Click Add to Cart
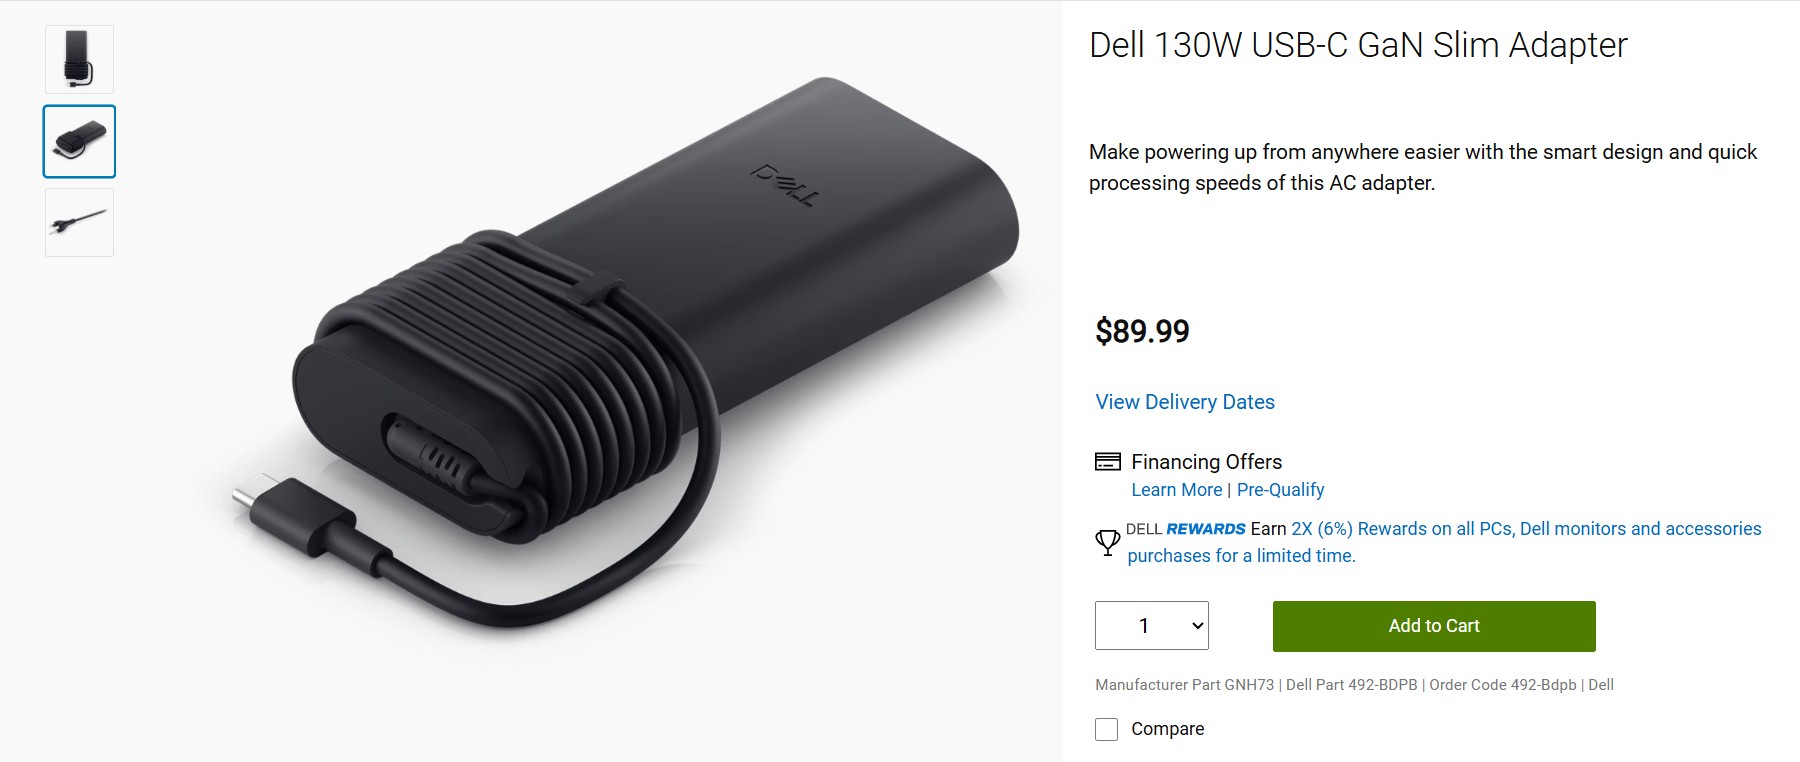 pos(1433,625)
